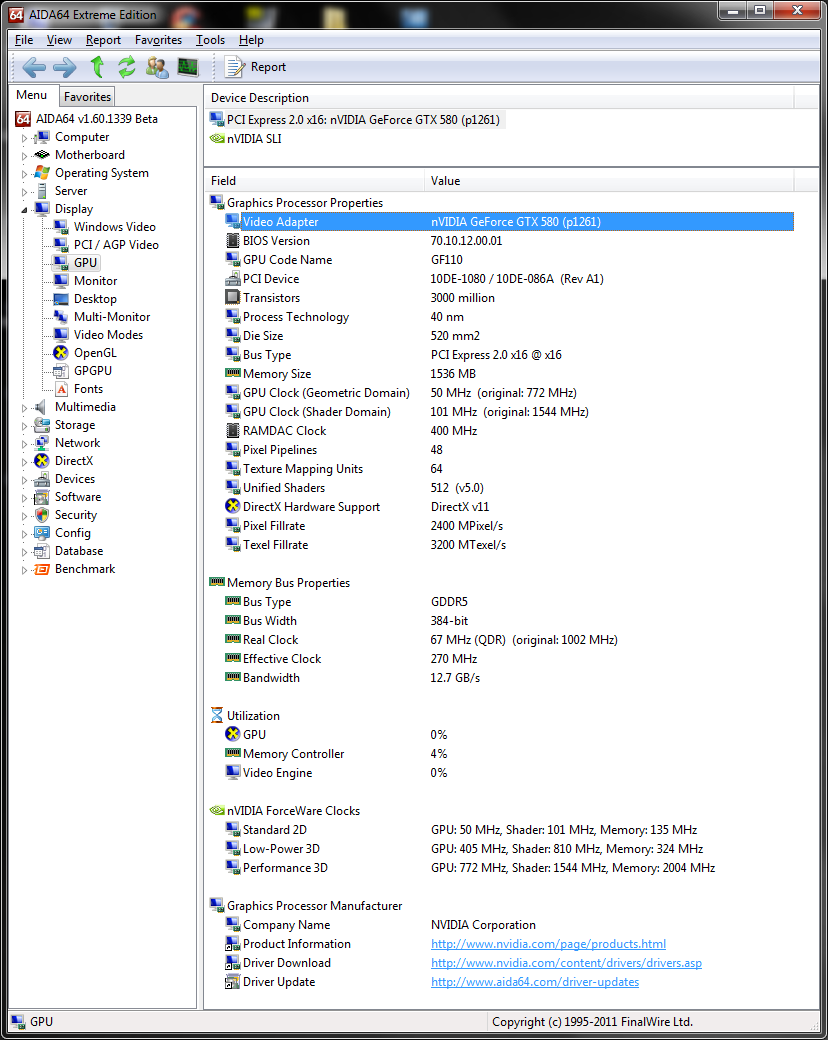828x1040 pixels.
Task: Open the nvidia.com drivers.asp download link
Action: click(566, 962)
